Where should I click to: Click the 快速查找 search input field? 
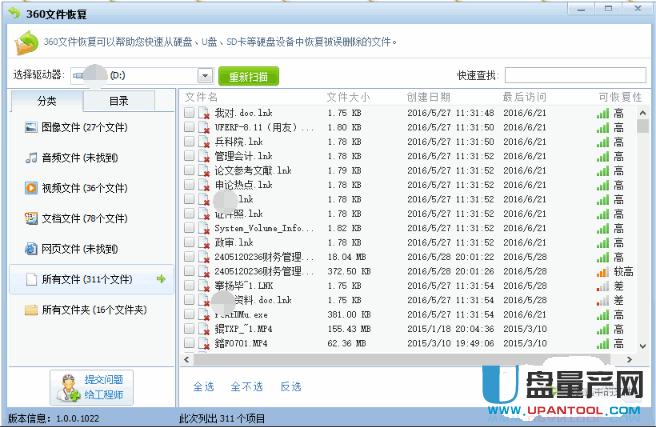[x=573, y=75]
